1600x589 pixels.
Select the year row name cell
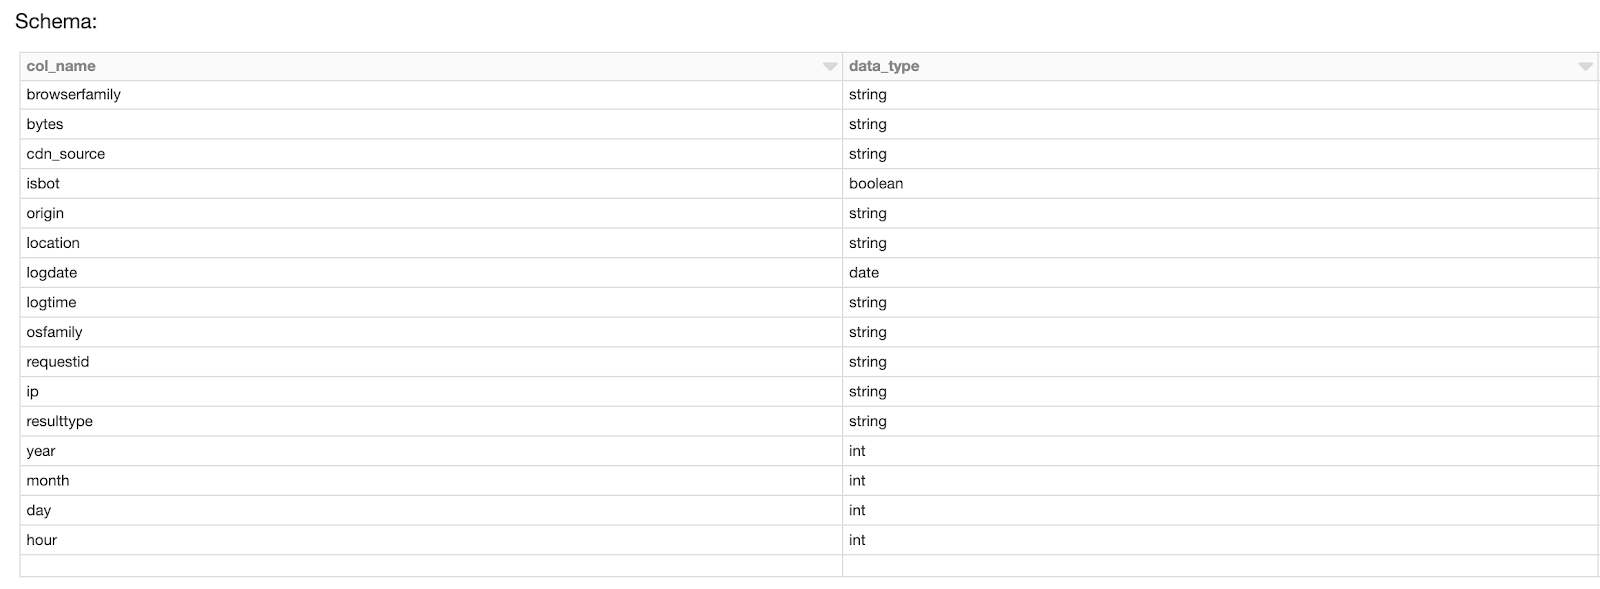(41, 451)
